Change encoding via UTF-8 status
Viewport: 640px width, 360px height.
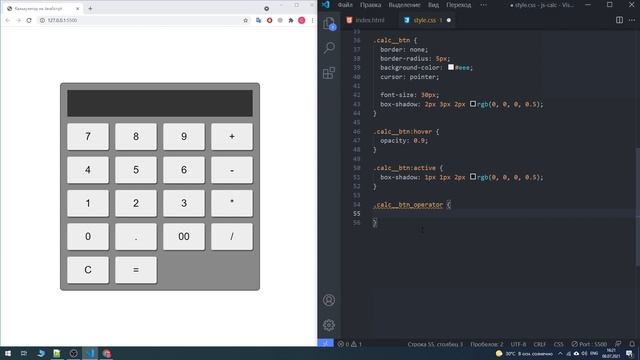coord(518,344)
